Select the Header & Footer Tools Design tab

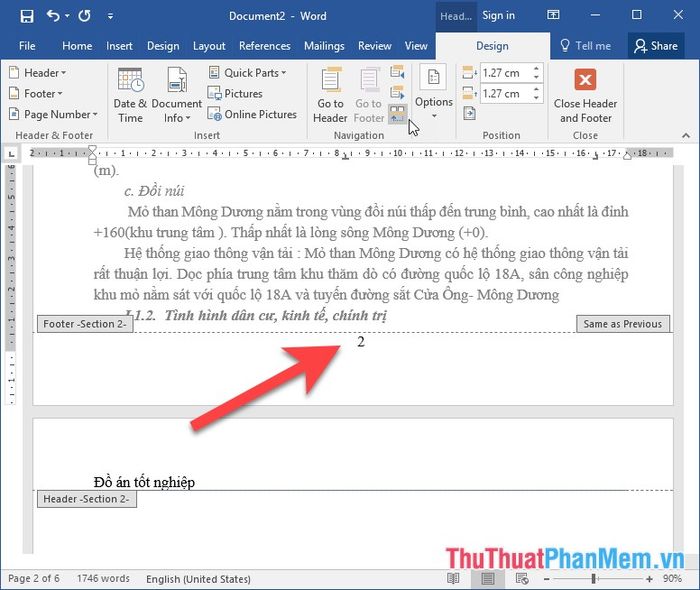pos(492,46)
